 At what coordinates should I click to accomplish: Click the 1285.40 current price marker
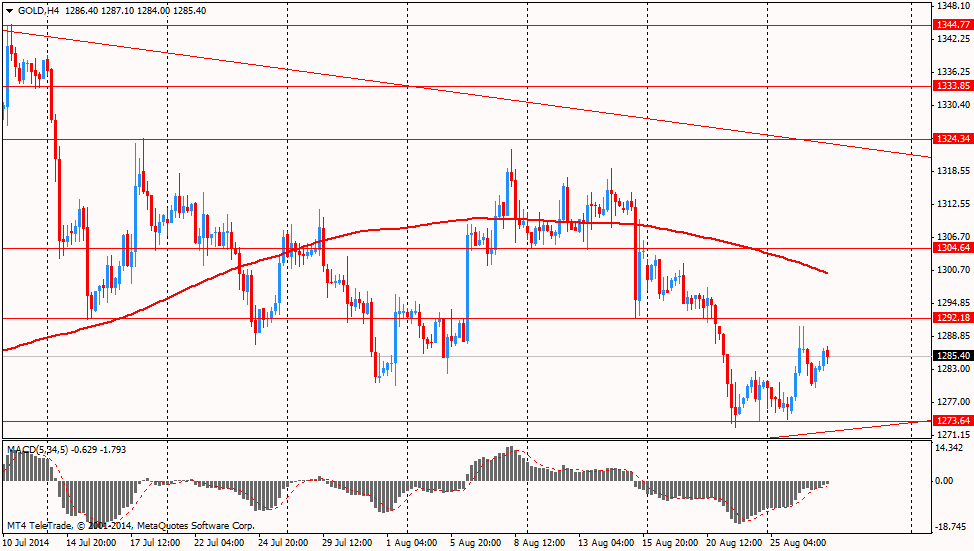coord(949,355)
